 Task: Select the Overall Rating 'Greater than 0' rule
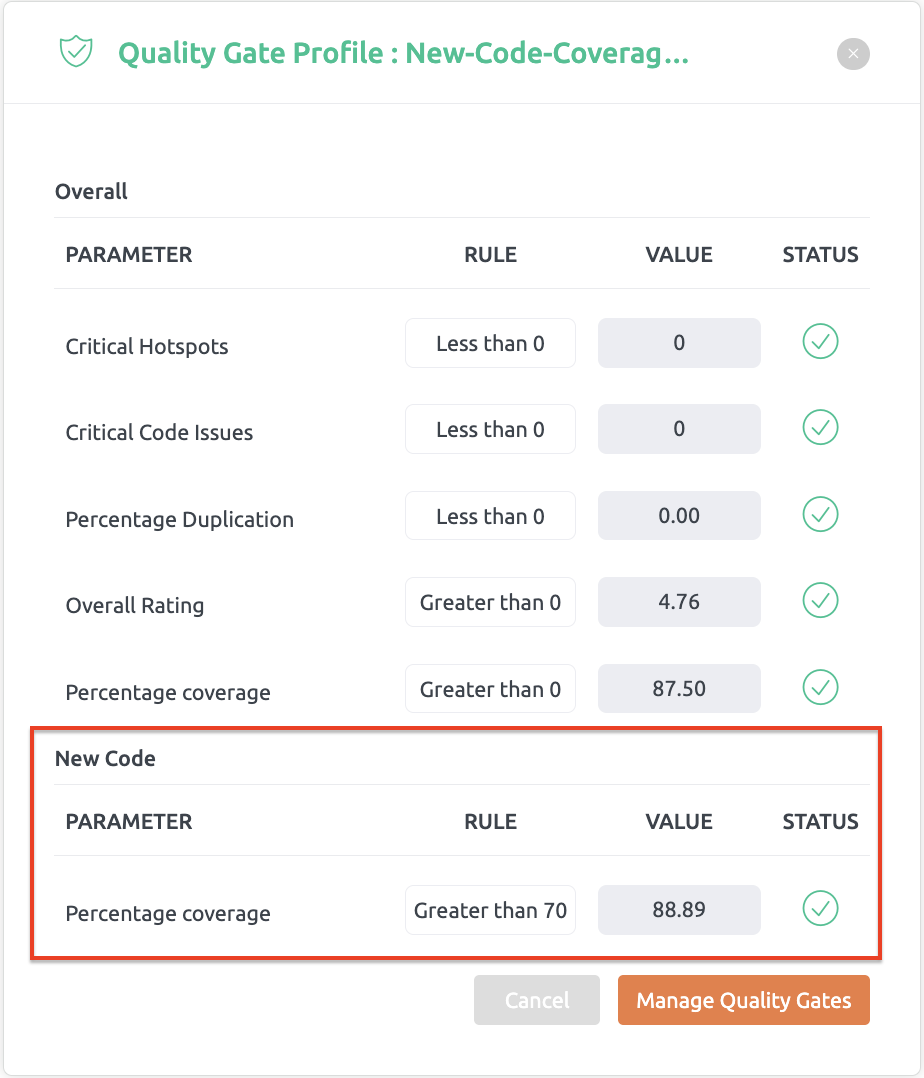click(x=490, y=602)
